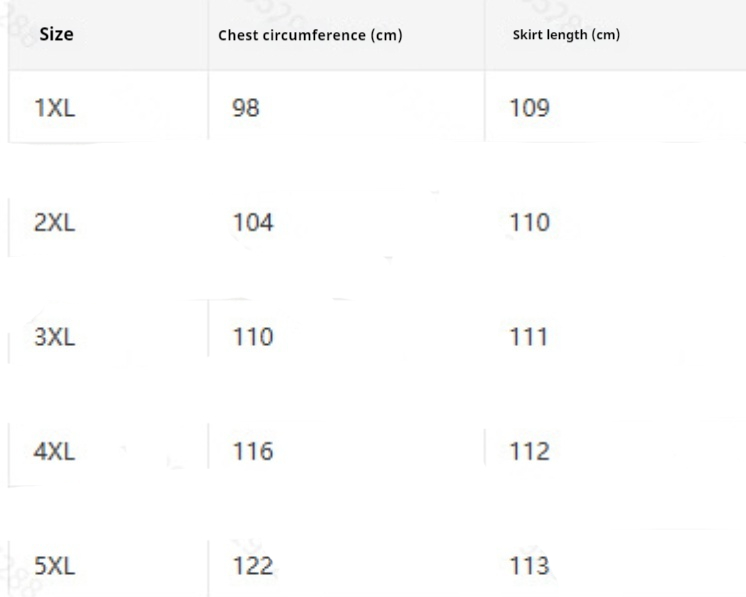The height and width of the screenshot is (597, 746).
Task: Choose the 3XL size cell
Action: (x=54, y=338)
